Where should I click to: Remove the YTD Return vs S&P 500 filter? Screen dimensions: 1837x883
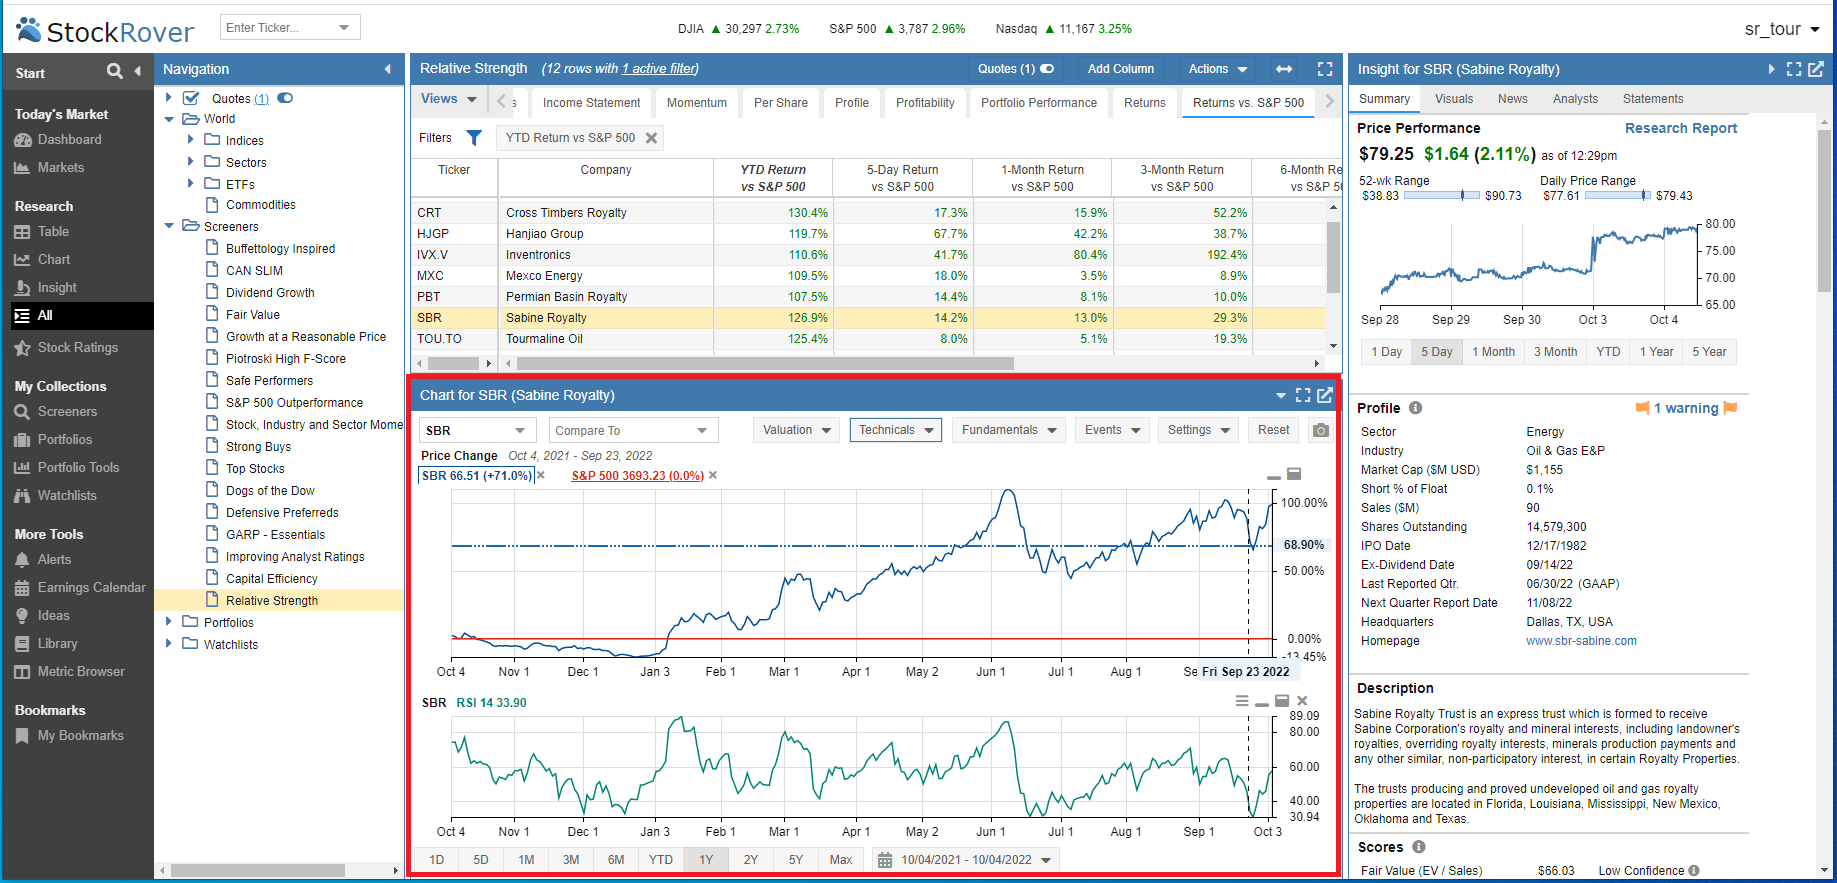[x=652, y=138]
